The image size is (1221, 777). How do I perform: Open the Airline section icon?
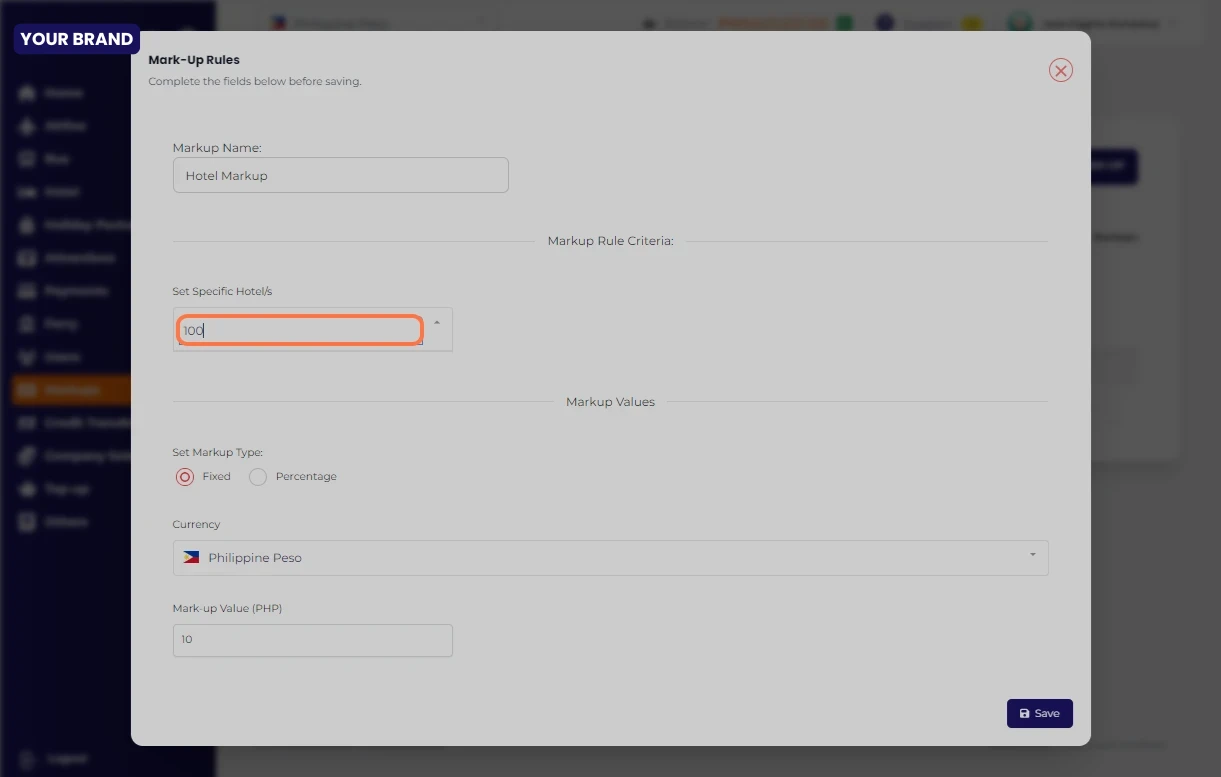[27, 126]
